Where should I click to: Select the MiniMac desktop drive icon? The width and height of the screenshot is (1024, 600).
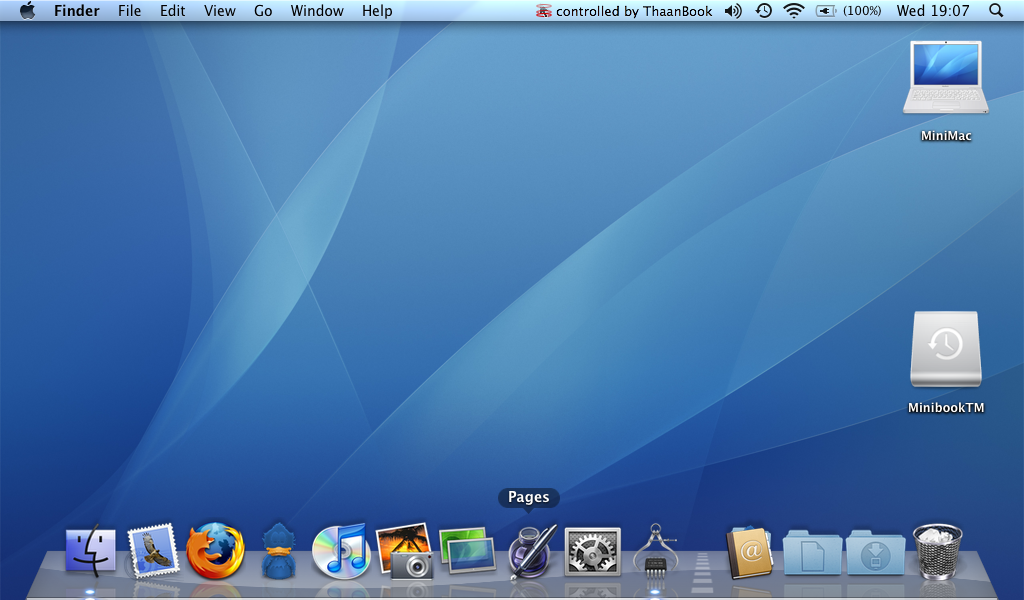click(x=946, y=78)
